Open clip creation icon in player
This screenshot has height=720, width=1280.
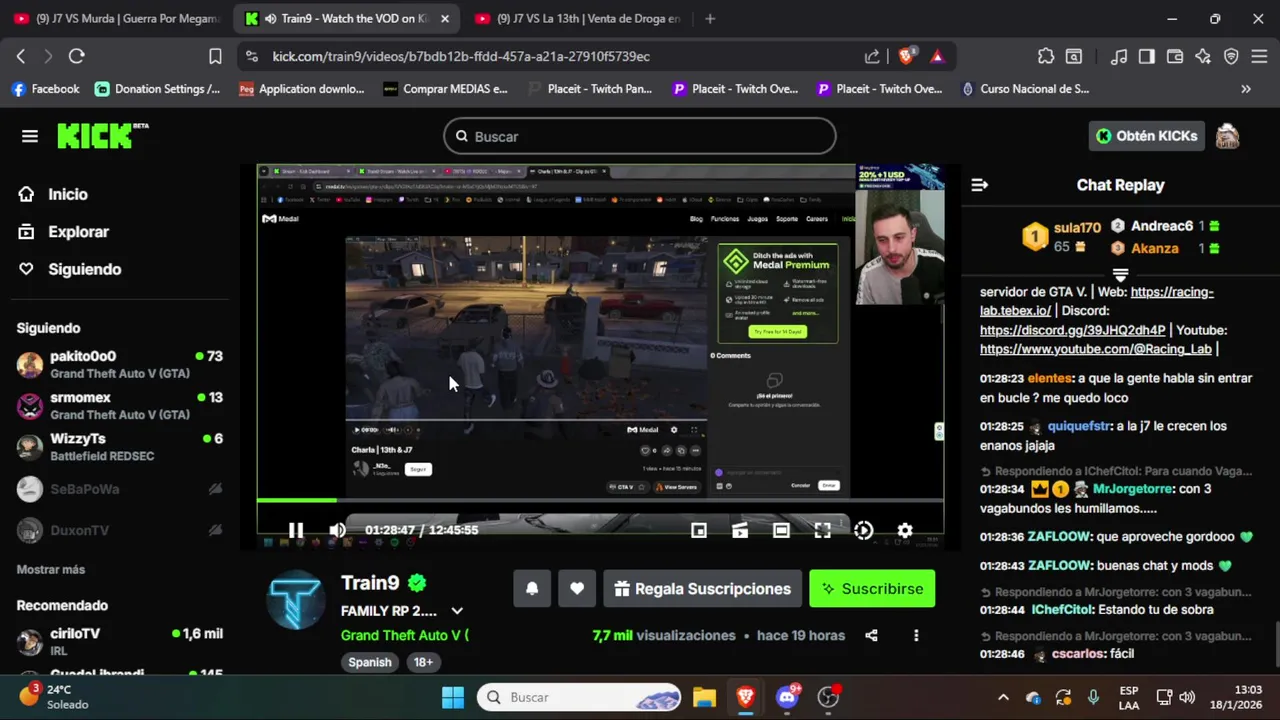click(x=740, y=530)
